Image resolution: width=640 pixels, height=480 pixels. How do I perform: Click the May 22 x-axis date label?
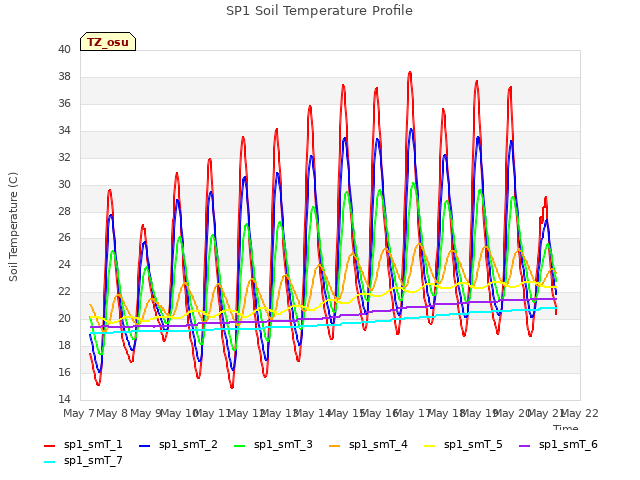click(580, 413)
